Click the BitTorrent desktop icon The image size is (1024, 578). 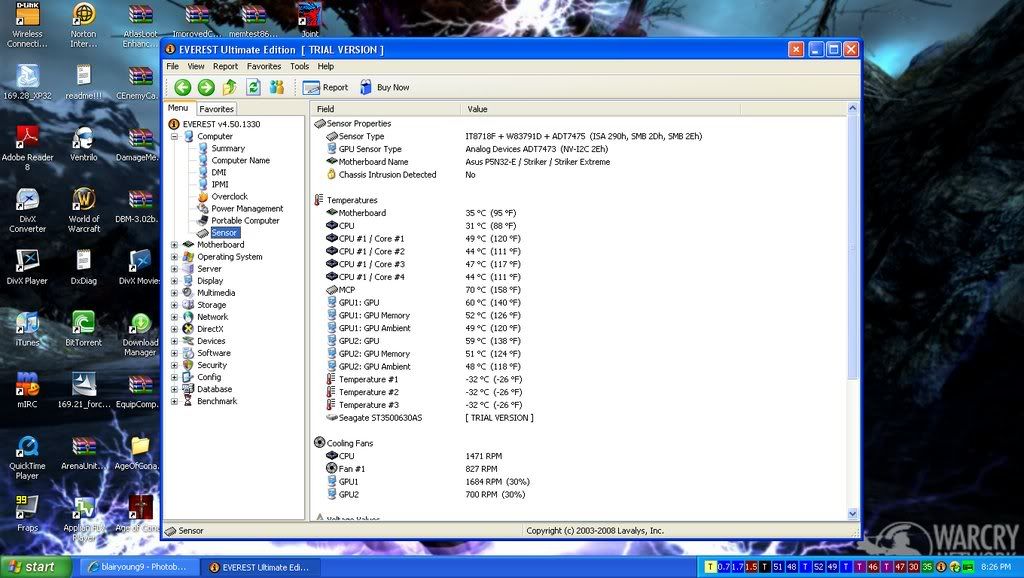click(x=84, y=329)
